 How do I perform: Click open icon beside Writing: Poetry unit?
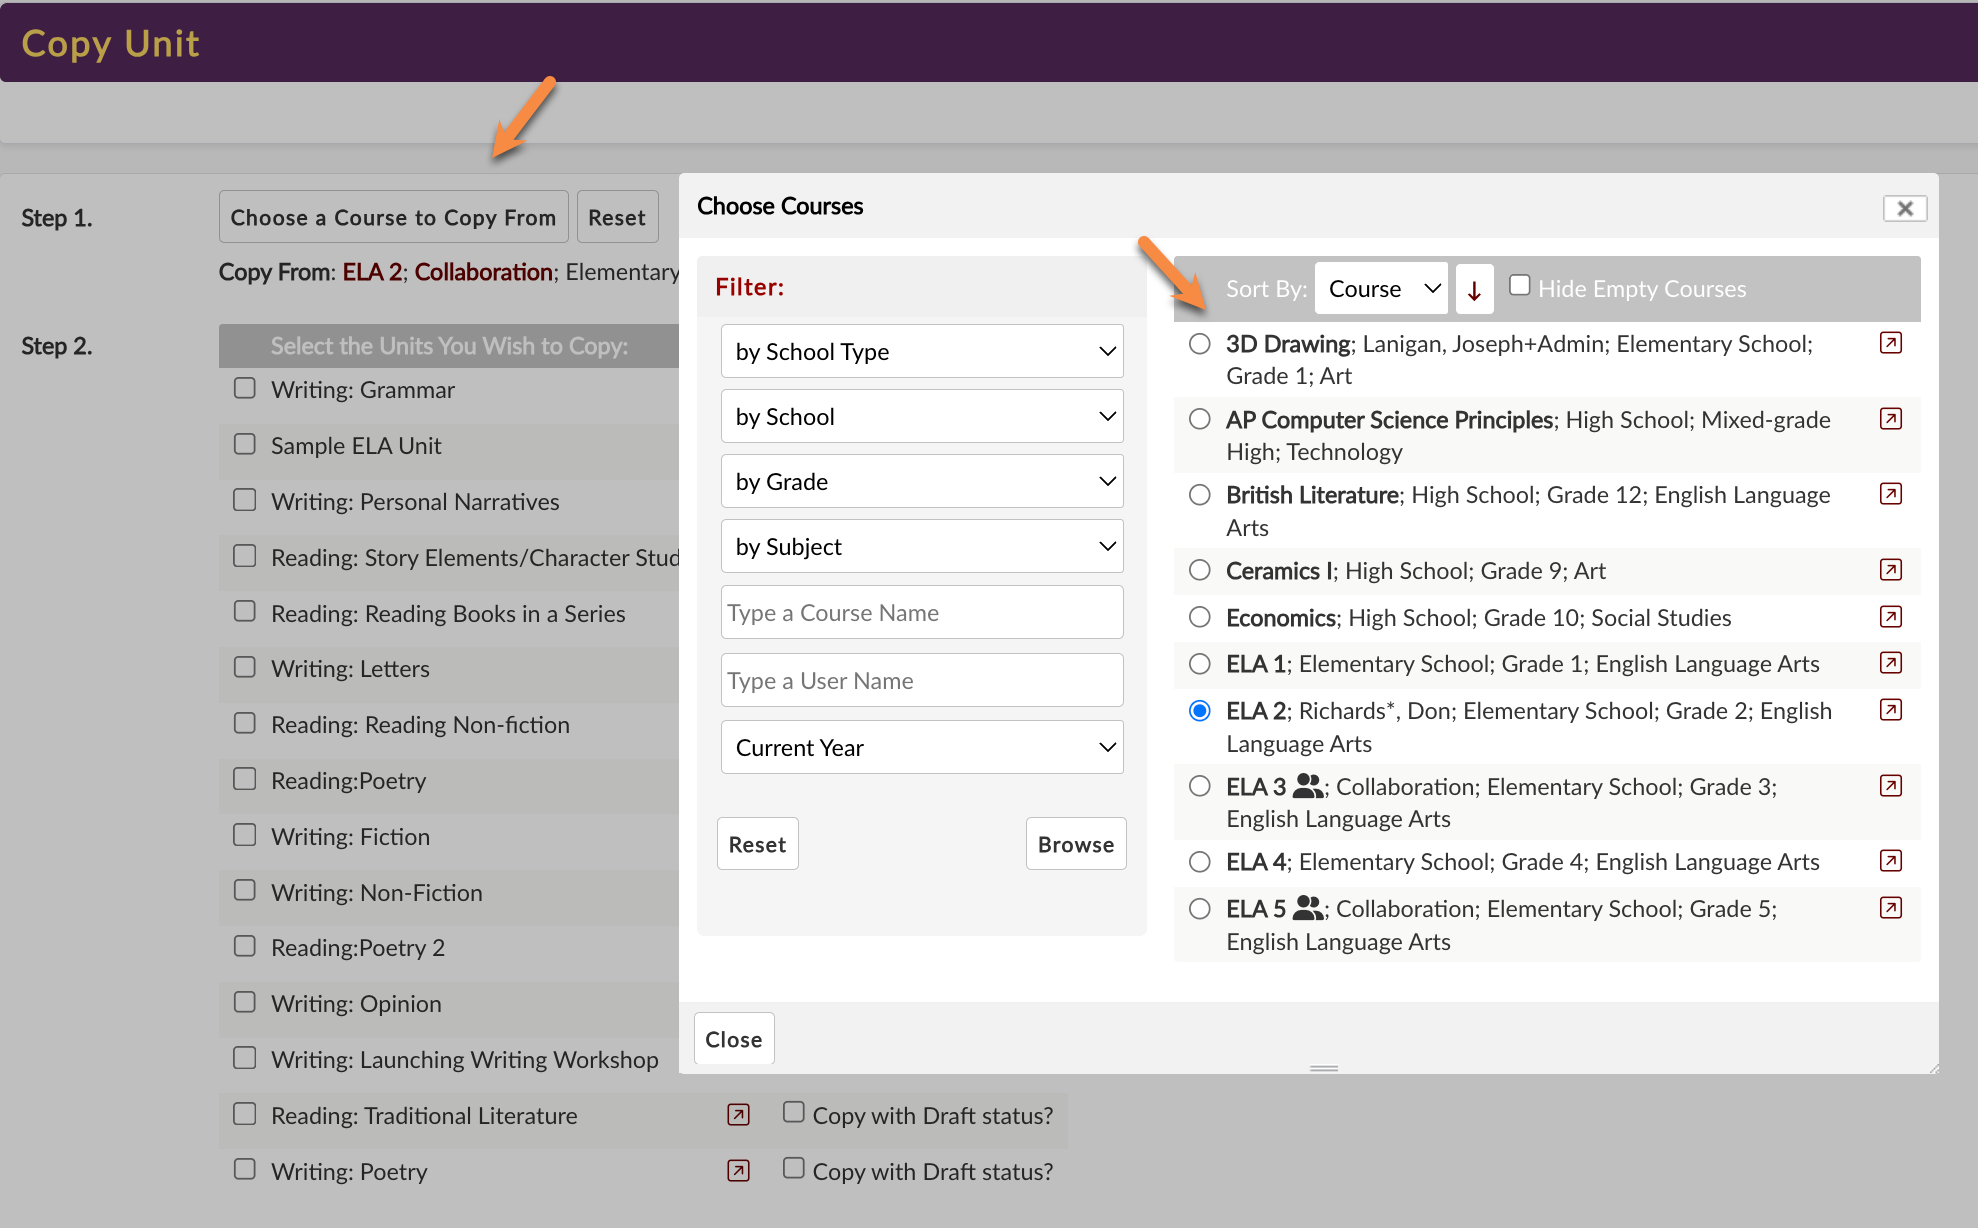tap(738, 1170)
